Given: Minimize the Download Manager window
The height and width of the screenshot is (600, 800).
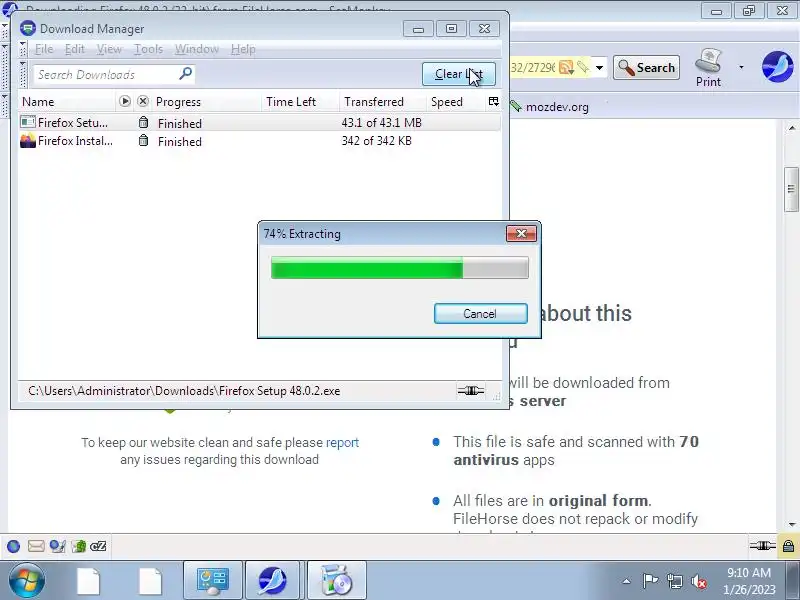Looking at the screenshot, I should coord(418,29).
